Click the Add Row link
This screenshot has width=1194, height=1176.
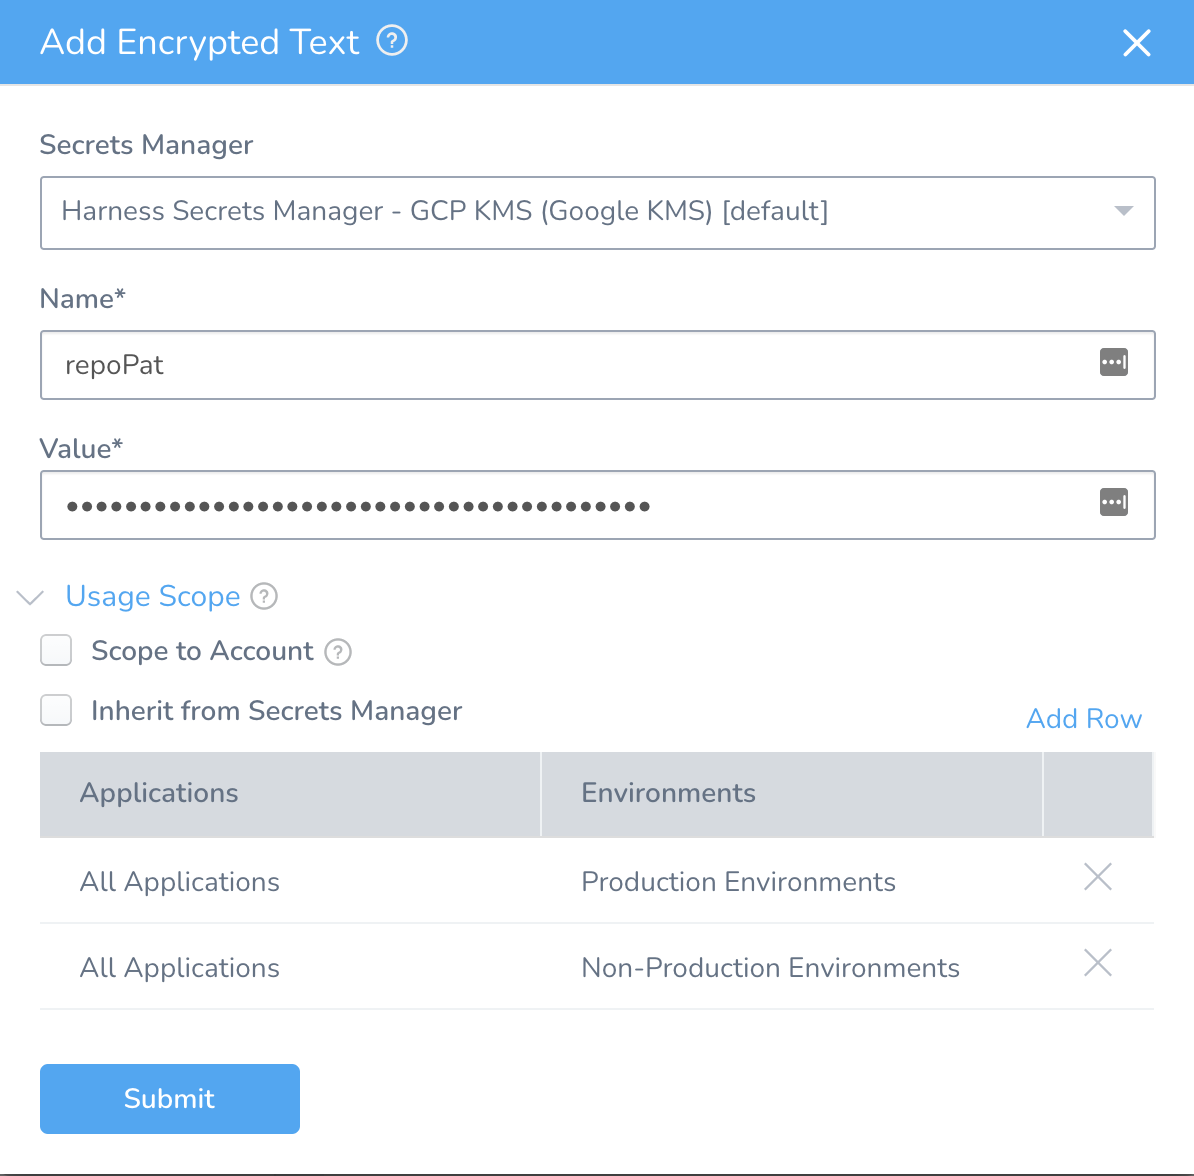[x=1084, y=719]
